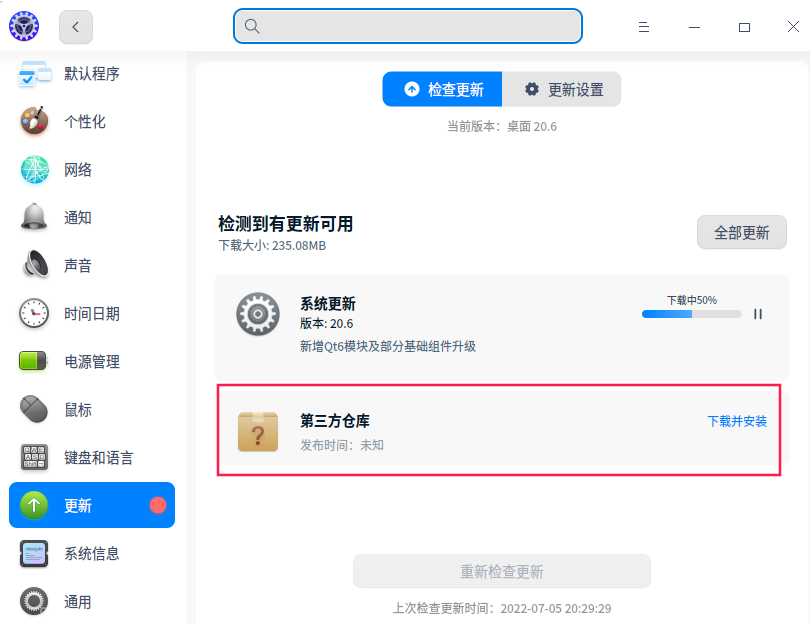
Task: Click the 声音 speaker icon
Action: coord(35,264)
